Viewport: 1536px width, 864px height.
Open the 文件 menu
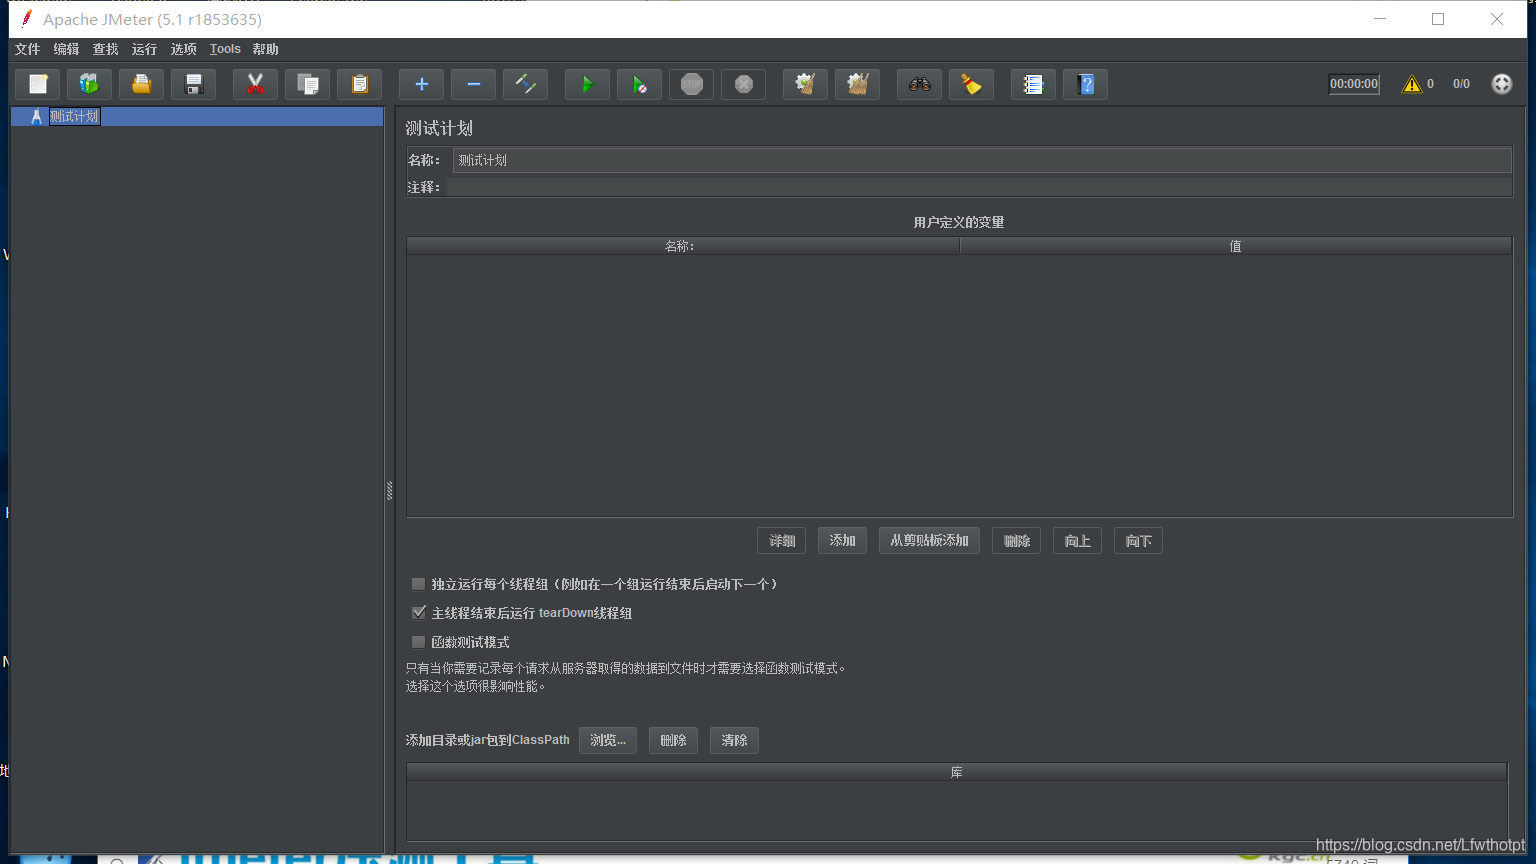coord(28,49)
